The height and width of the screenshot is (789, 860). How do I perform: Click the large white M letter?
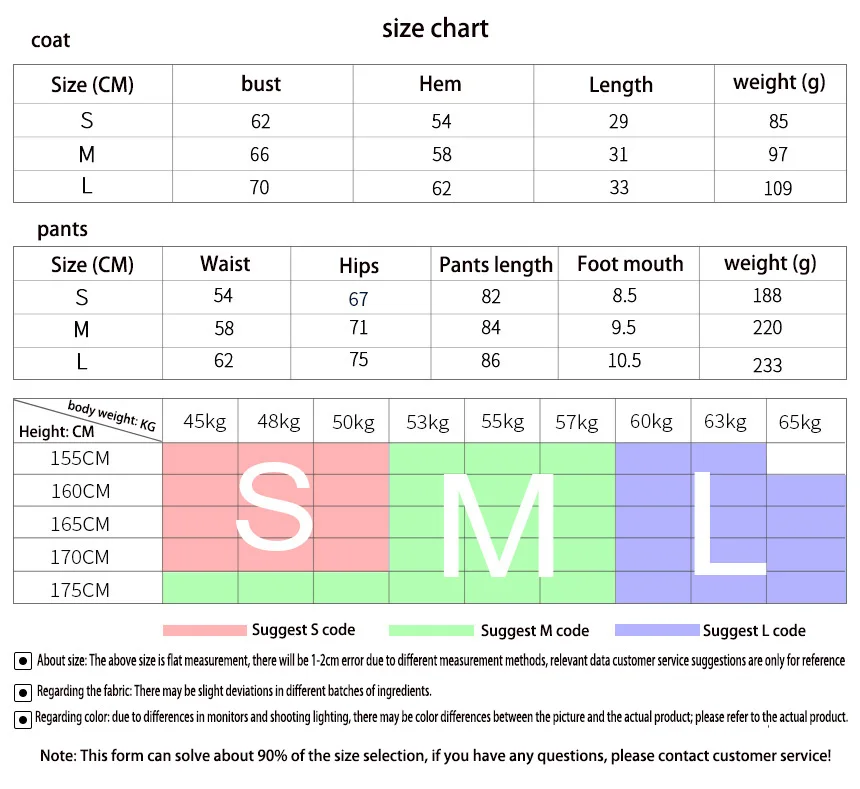point(498,525)
